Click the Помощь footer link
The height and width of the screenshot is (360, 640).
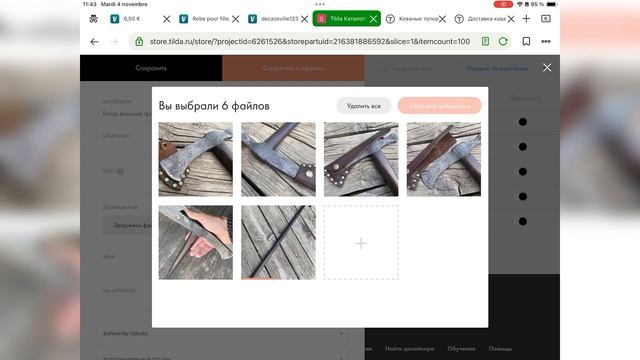point(500,349)
